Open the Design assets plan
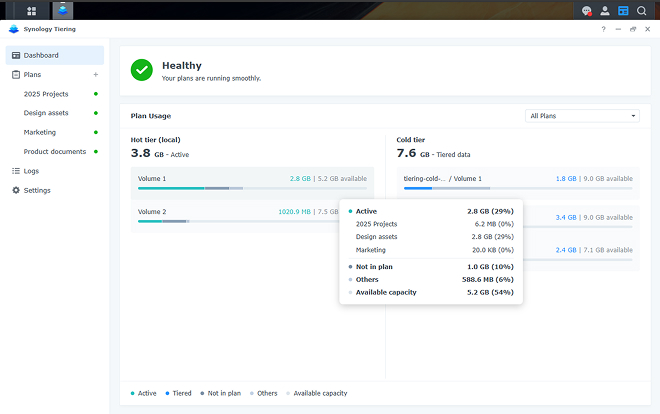 [46, 113]
